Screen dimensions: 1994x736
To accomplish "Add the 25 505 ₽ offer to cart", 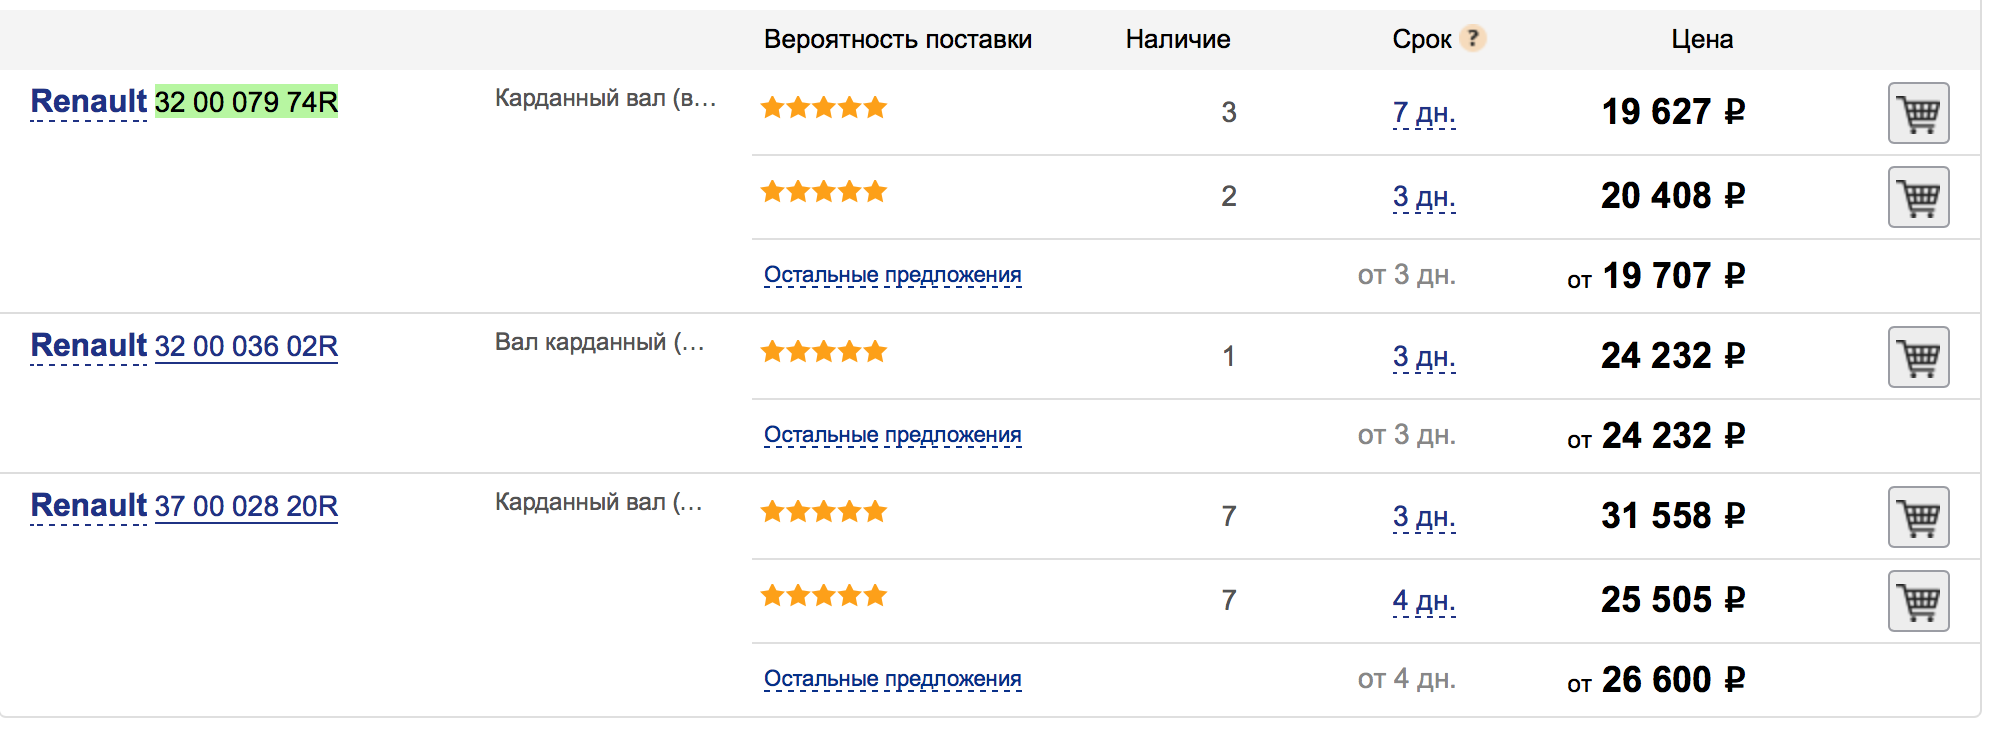I will coord(1918,601).
